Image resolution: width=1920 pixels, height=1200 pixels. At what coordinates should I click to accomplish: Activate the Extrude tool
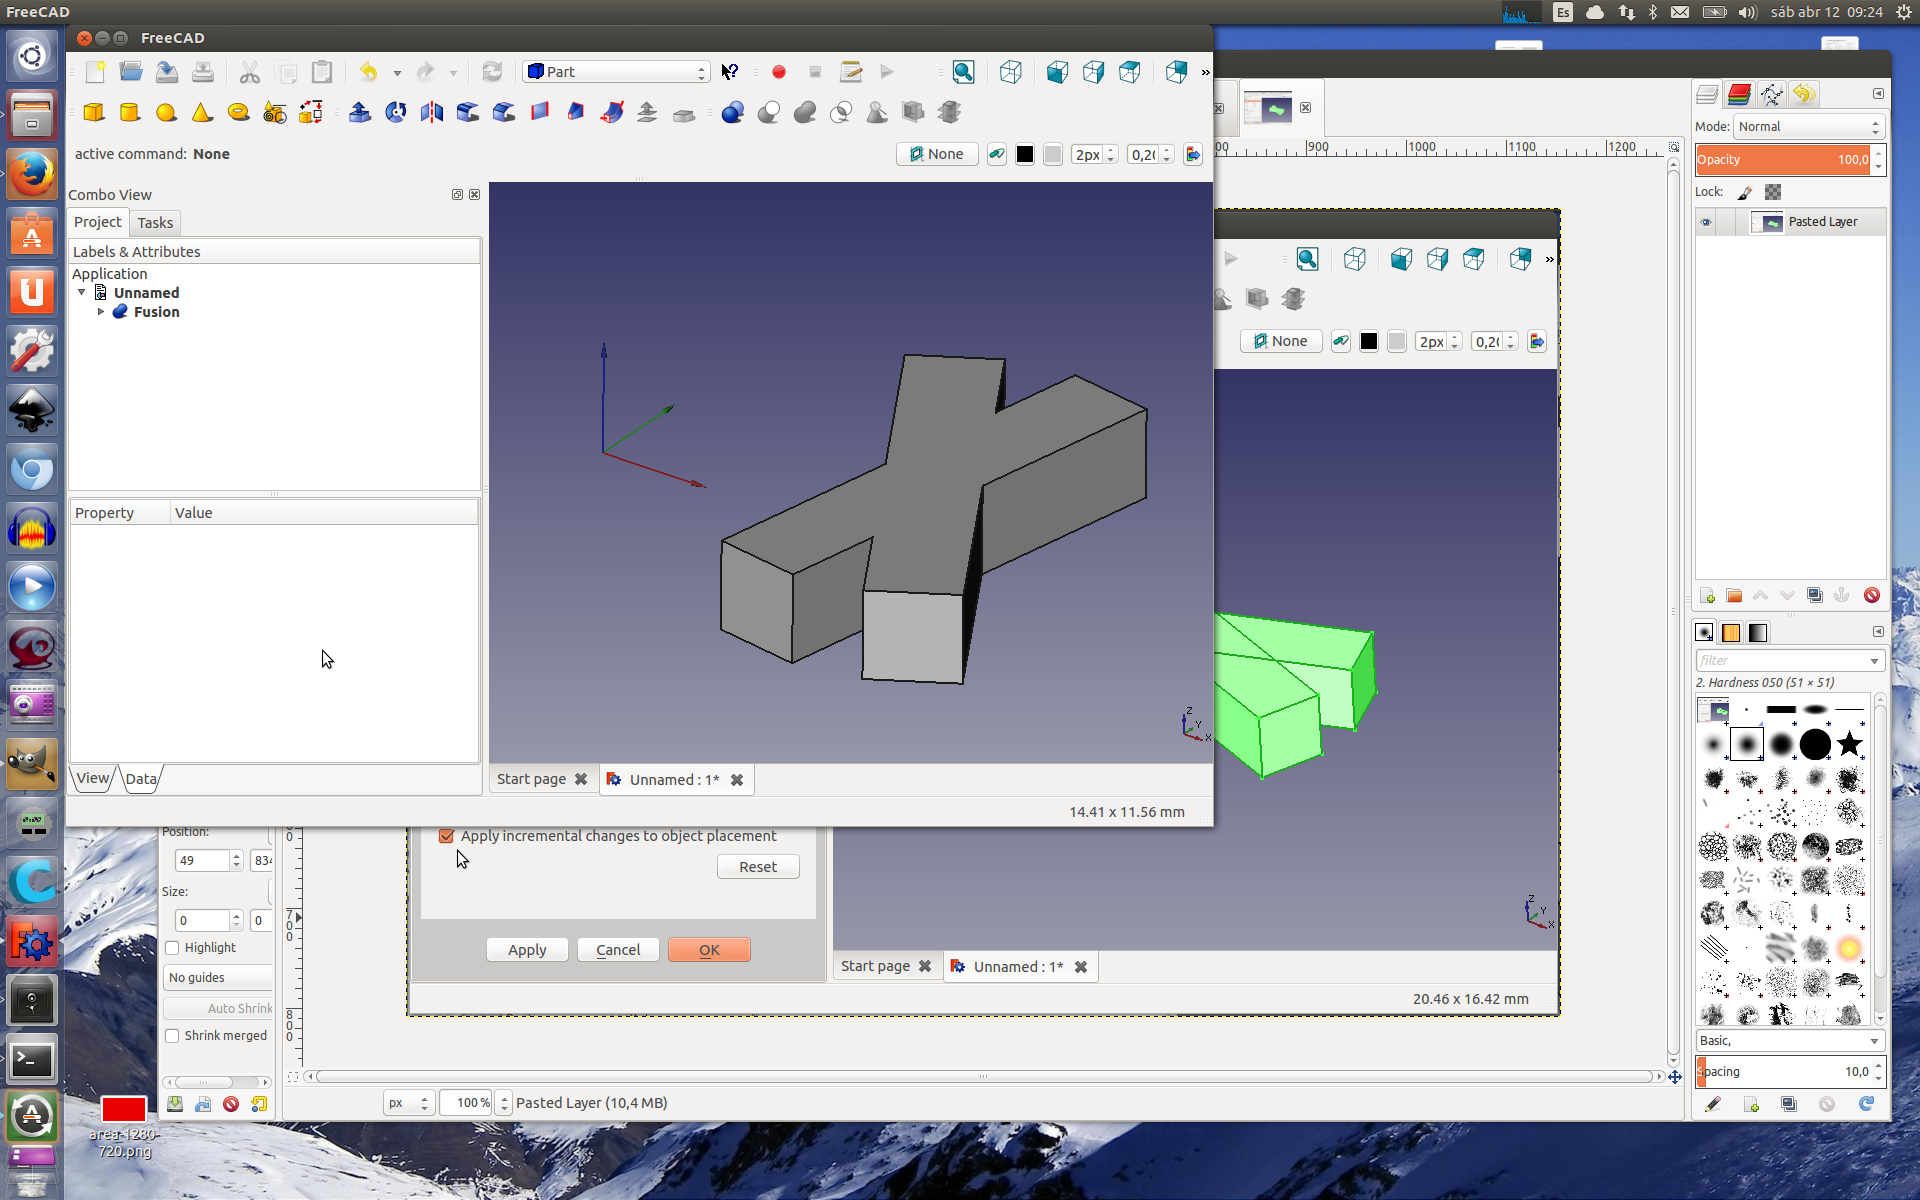360,112
